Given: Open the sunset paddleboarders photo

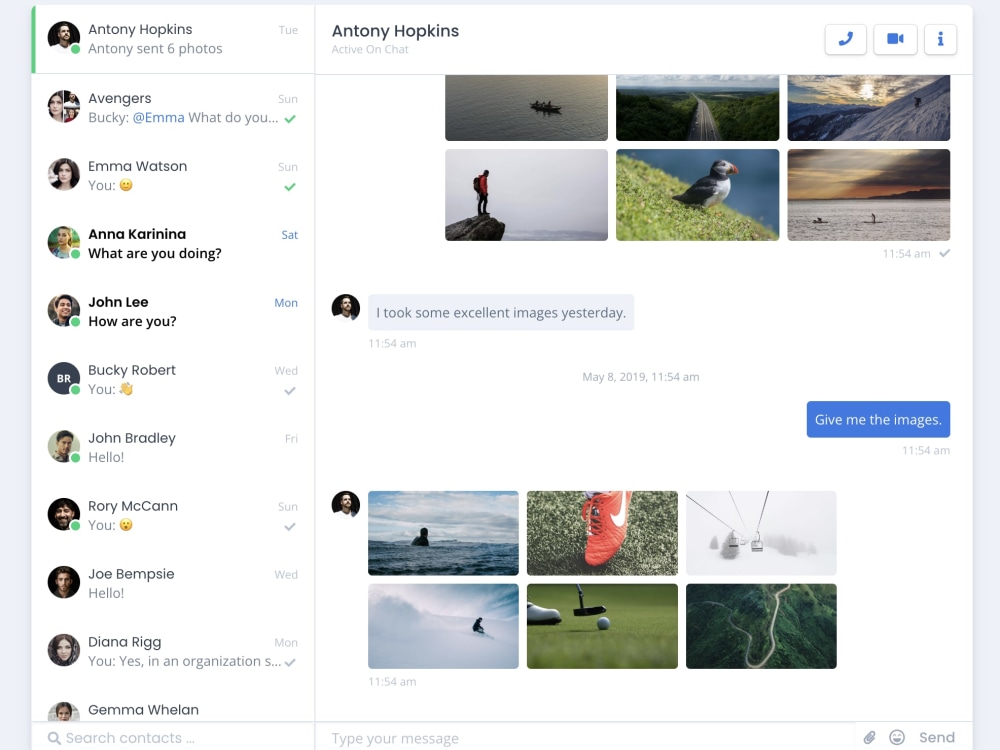Looking at the screenshot, I should click(x=869, y=195).
